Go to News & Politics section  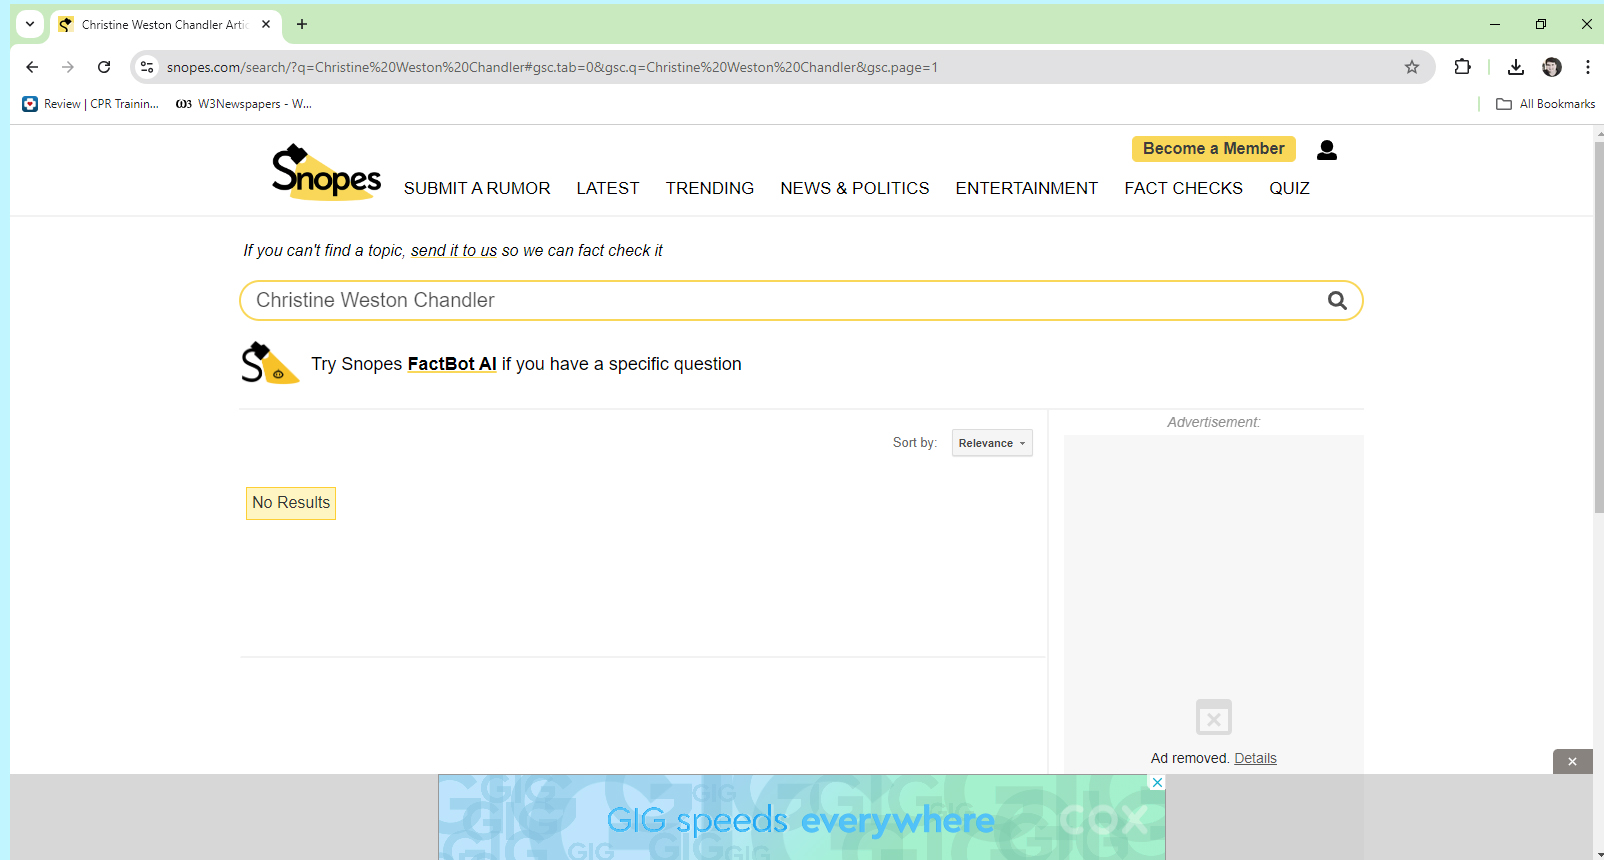pos(854,188)
